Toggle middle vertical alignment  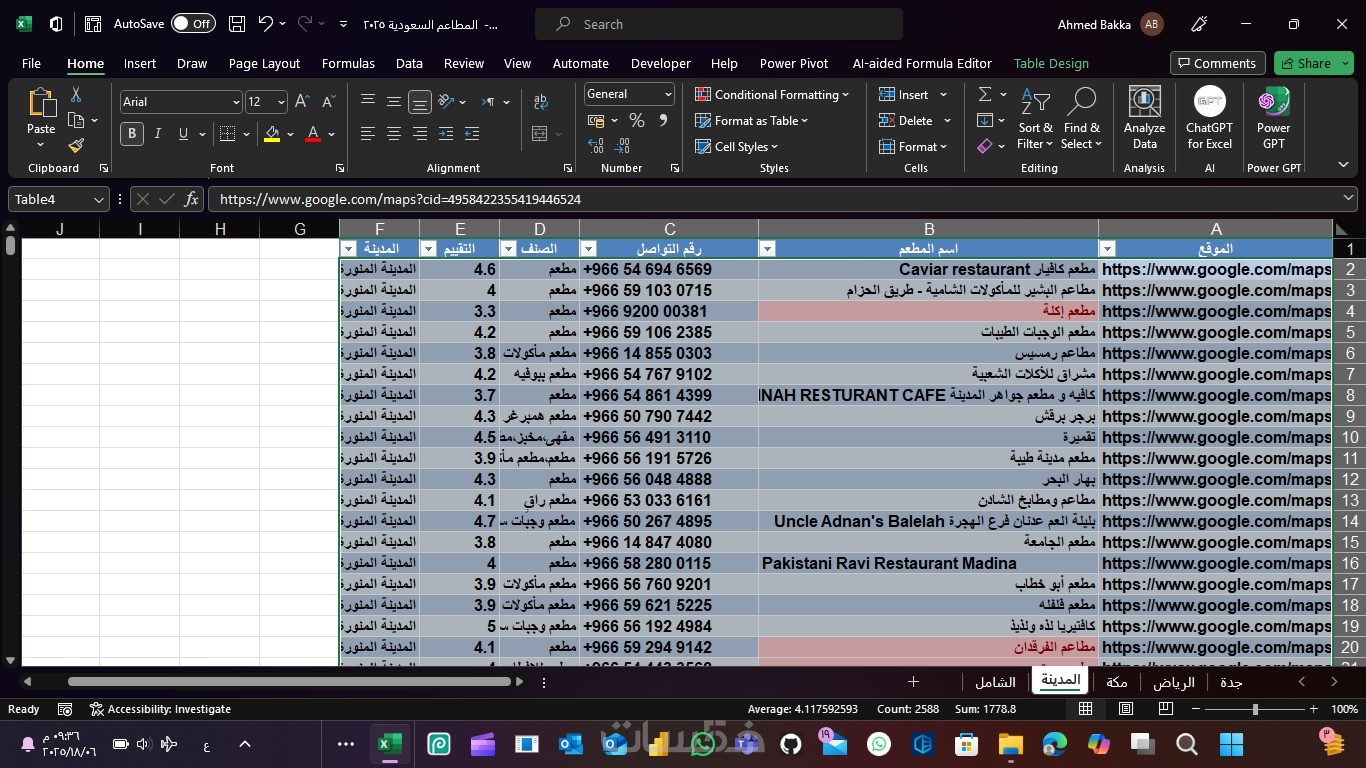tap(394, 102)
